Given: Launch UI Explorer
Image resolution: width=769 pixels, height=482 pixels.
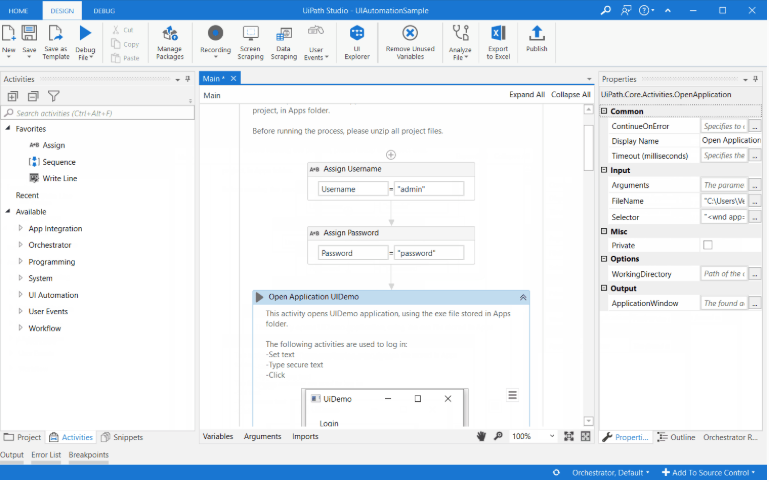Looking at the screenshot, I should [x=357, y=39].
